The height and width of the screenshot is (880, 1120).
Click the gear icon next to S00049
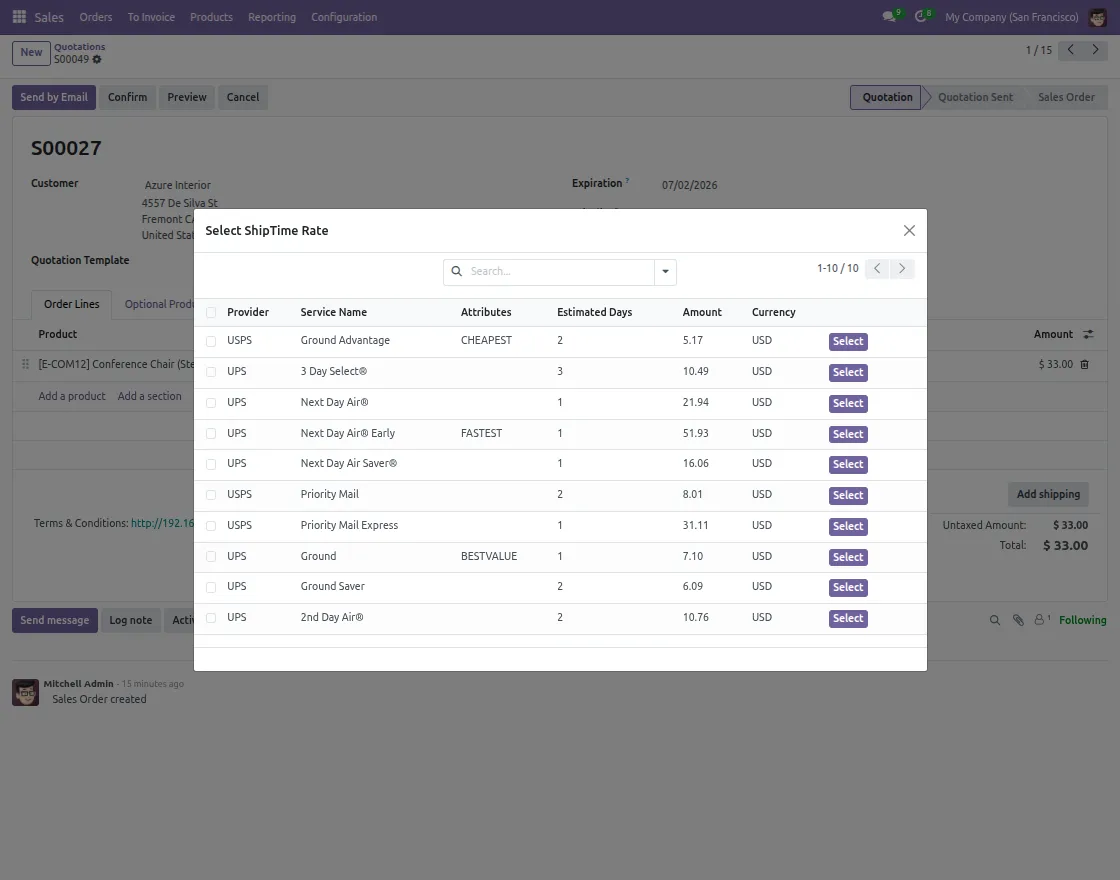(x=97, y=59)
